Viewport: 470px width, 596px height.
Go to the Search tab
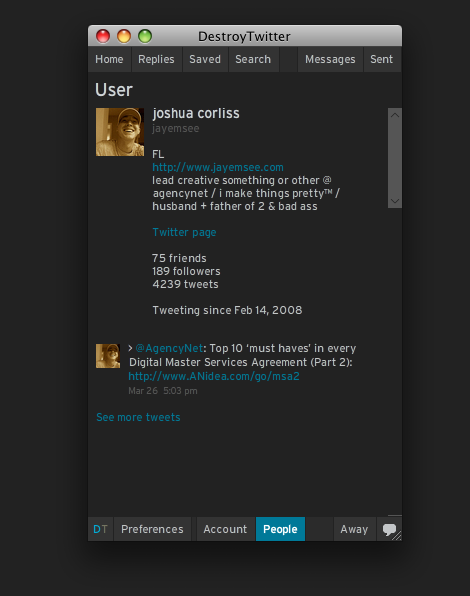(x=253, y=59)
